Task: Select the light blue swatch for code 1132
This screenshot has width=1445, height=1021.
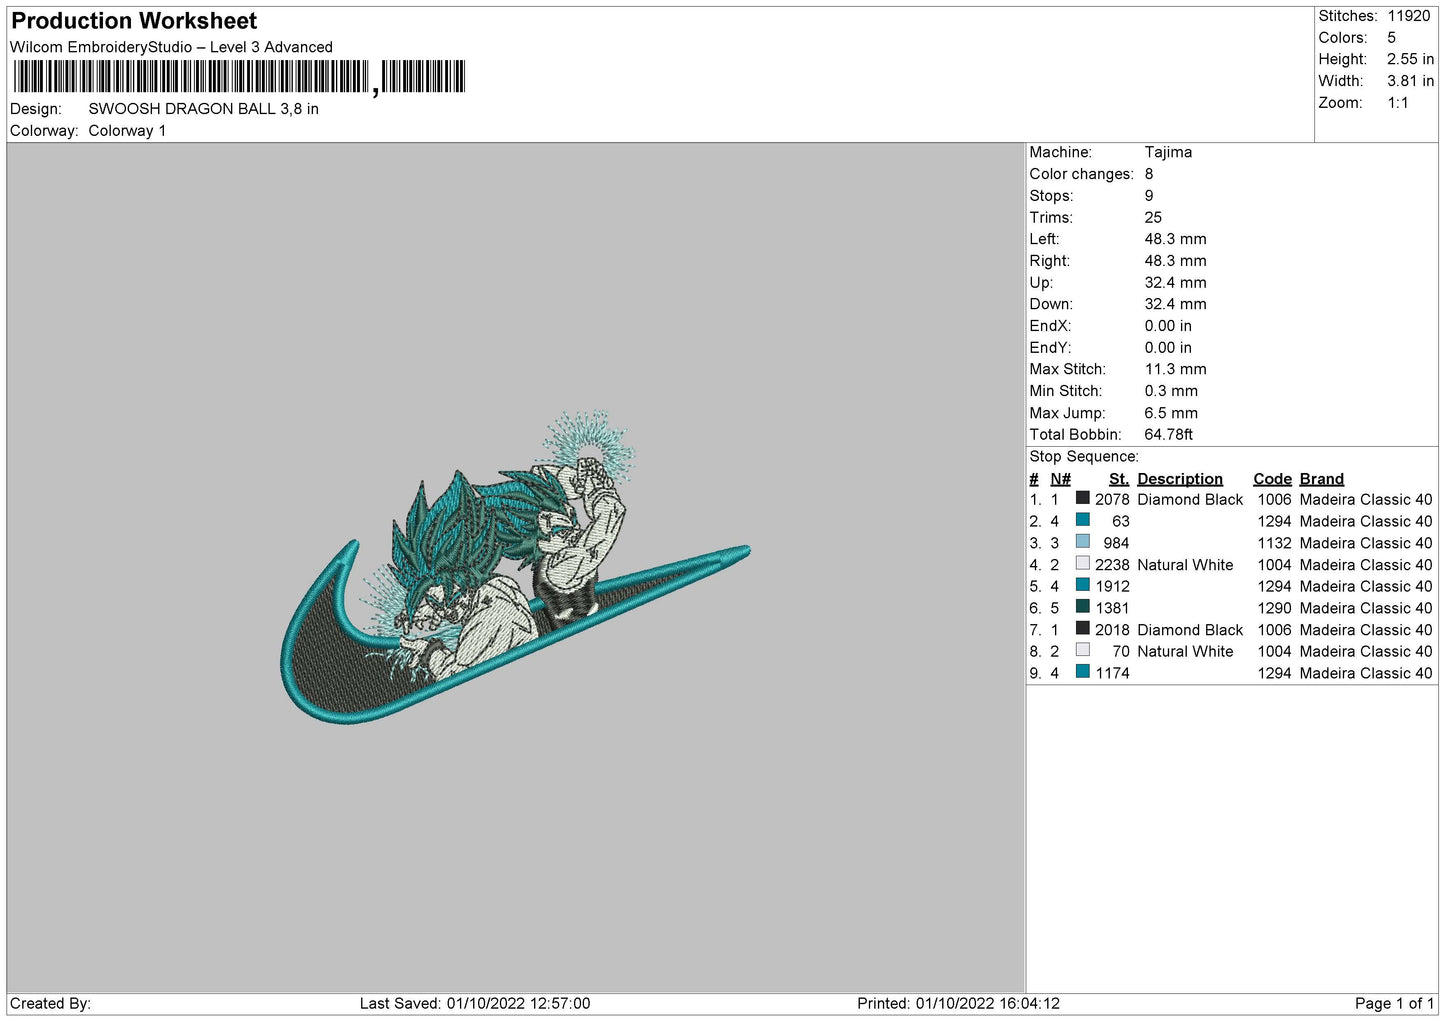Action: (1082, 542)
